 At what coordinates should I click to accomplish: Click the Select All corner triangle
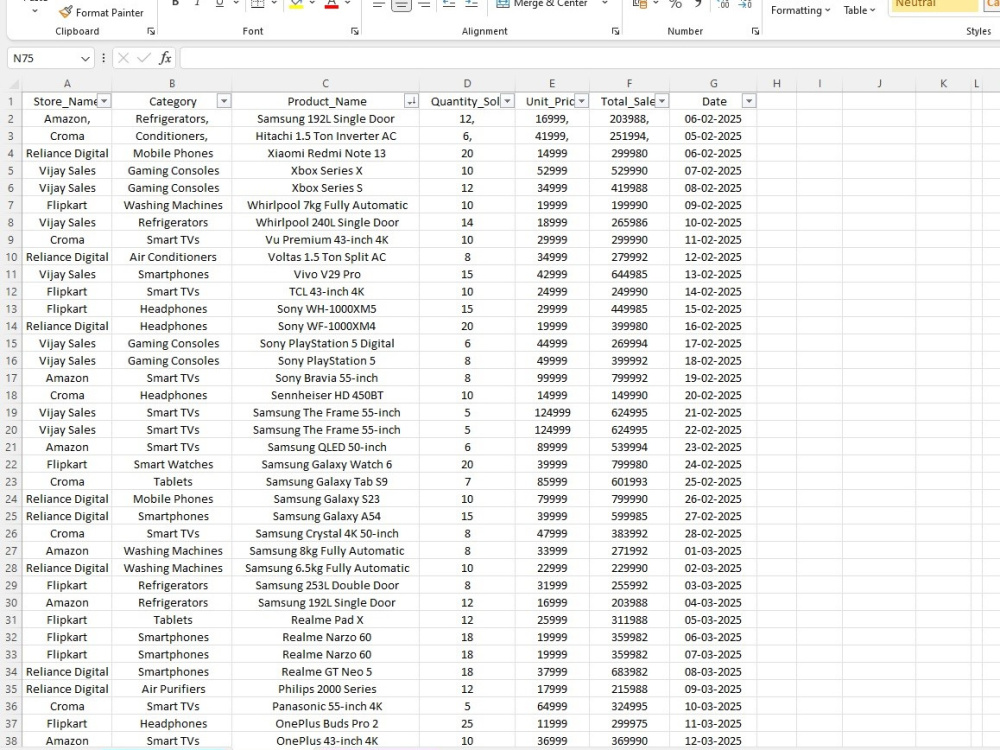click(13, 84)
